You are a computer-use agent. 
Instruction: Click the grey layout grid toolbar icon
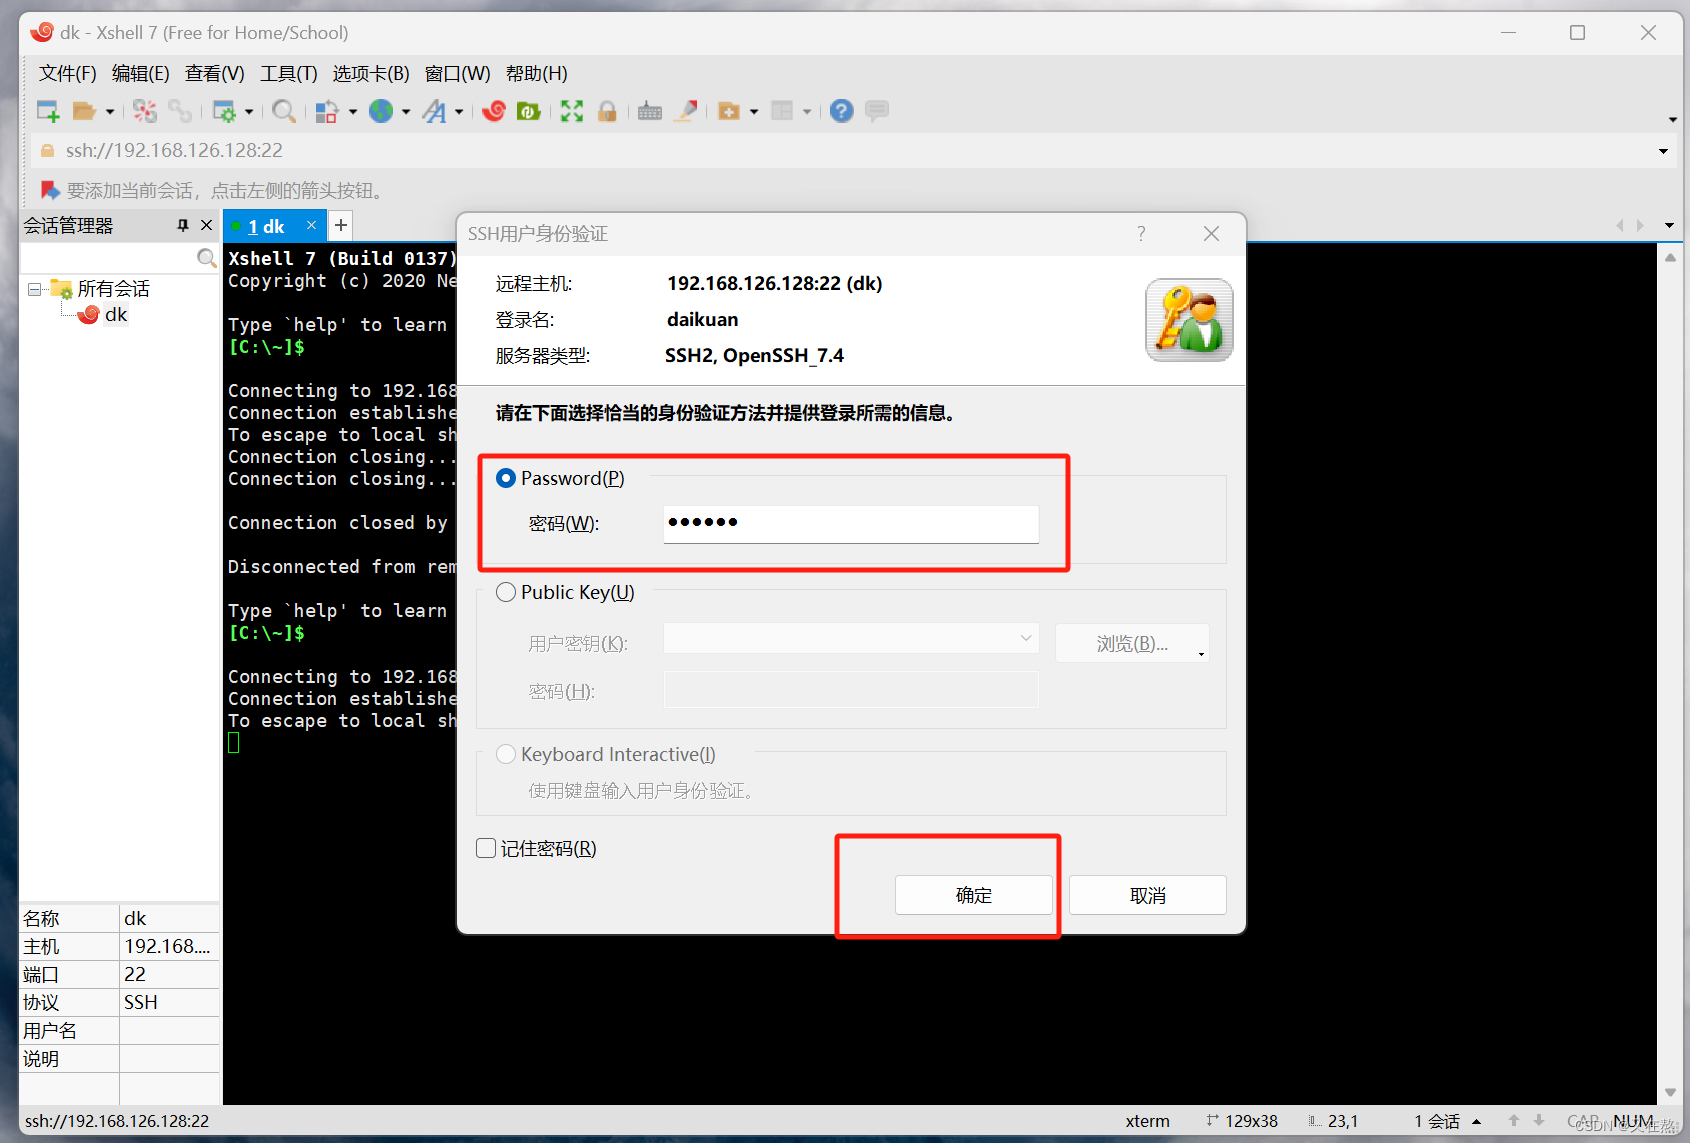pos(782,111)
